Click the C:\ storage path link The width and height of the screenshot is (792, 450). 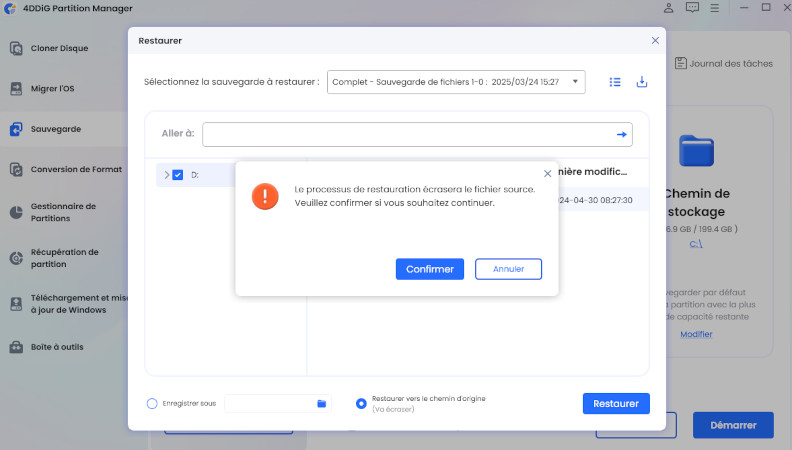tap(696, 244)
